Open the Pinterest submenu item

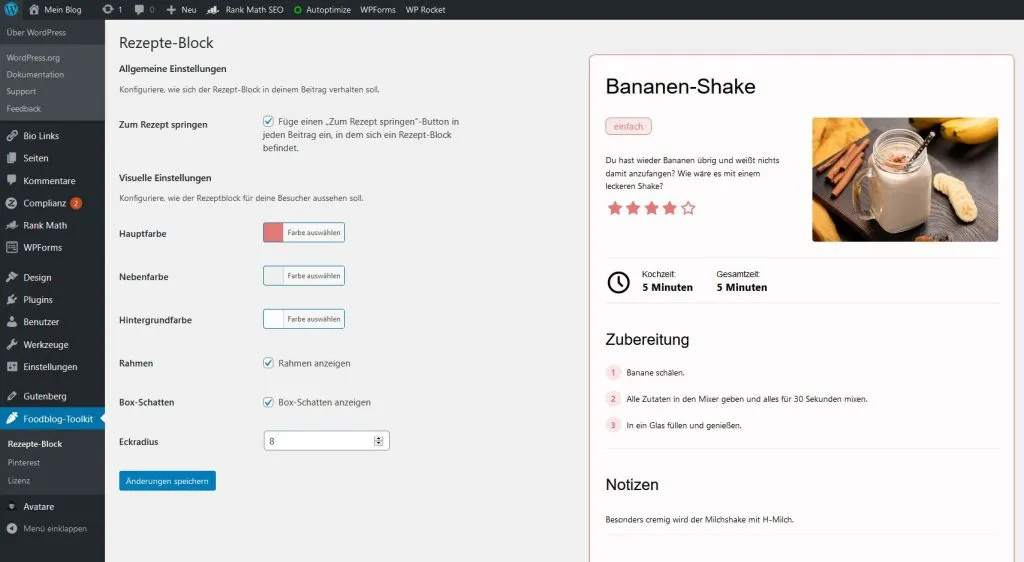(24, 463)
